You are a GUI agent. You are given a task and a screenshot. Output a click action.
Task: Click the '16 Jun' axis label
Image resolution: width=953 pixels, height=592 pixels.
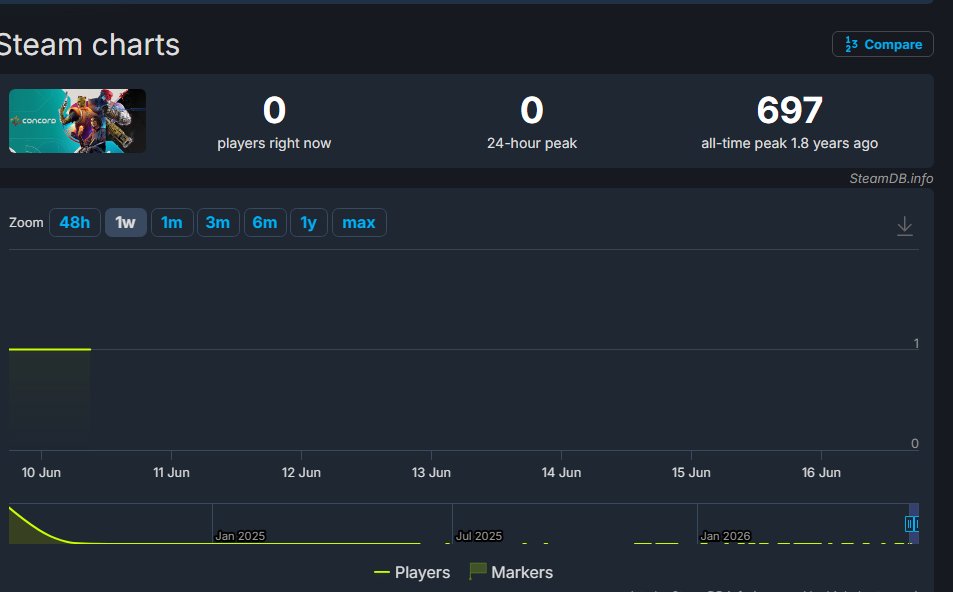(821, 472)
